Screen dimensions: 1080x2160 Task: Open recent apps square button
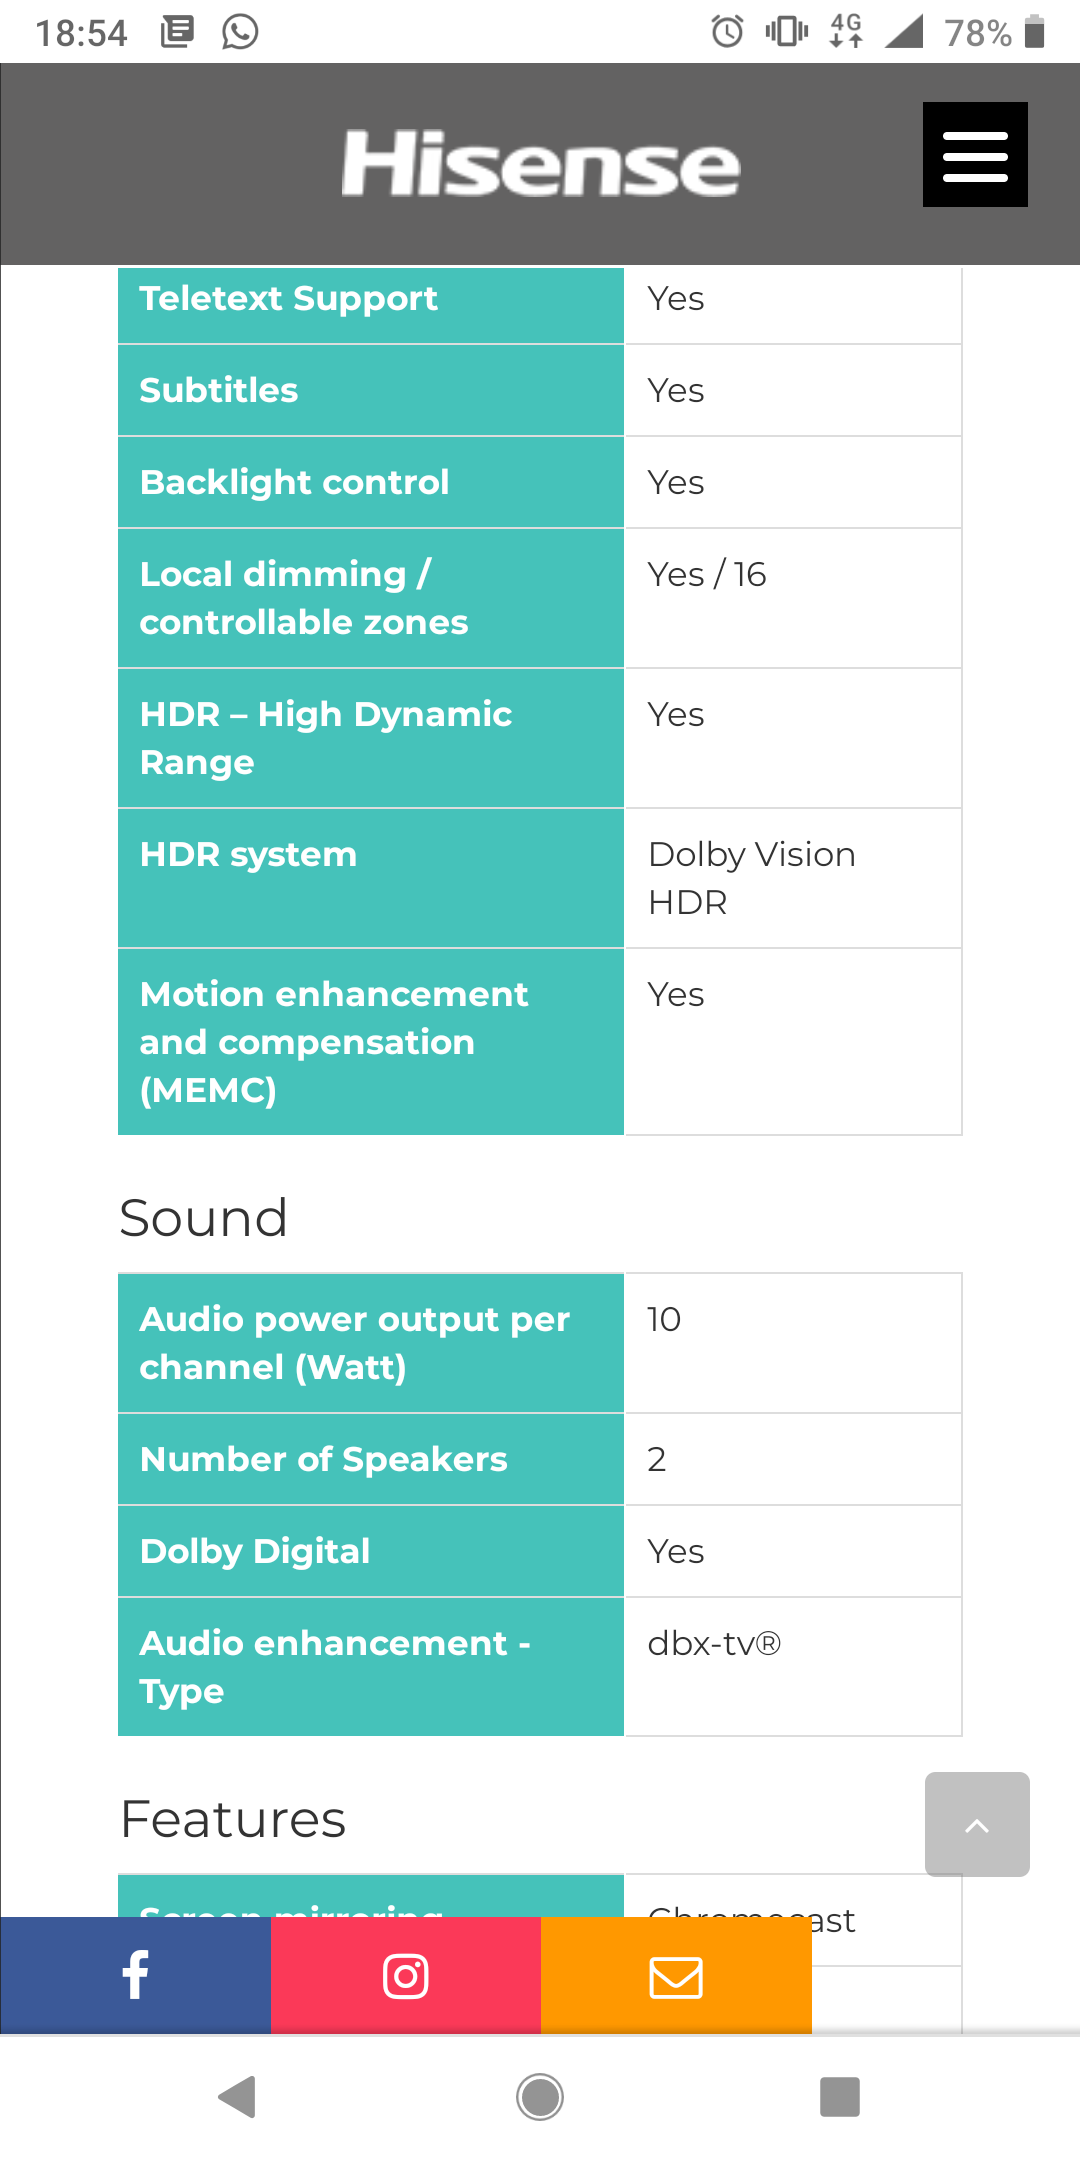point(840,2097)
